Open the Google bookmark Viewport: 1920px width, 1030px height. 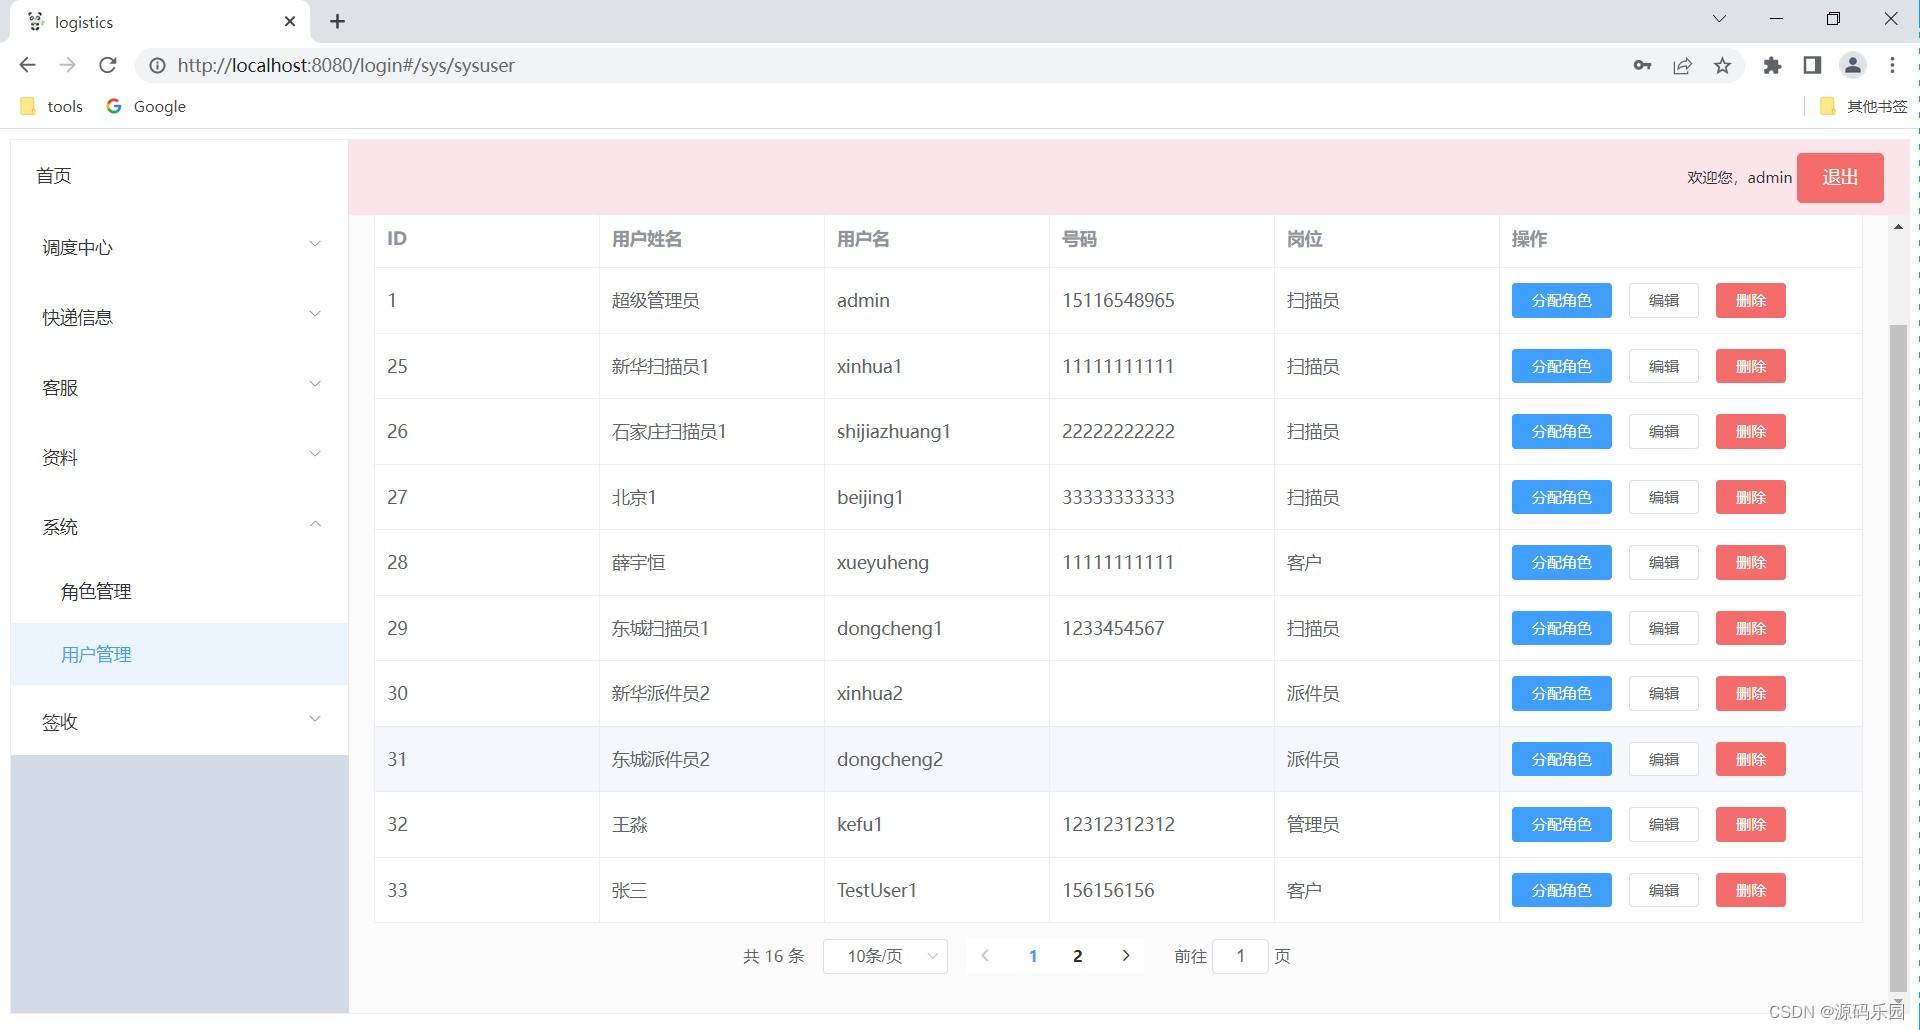[146, 106]
